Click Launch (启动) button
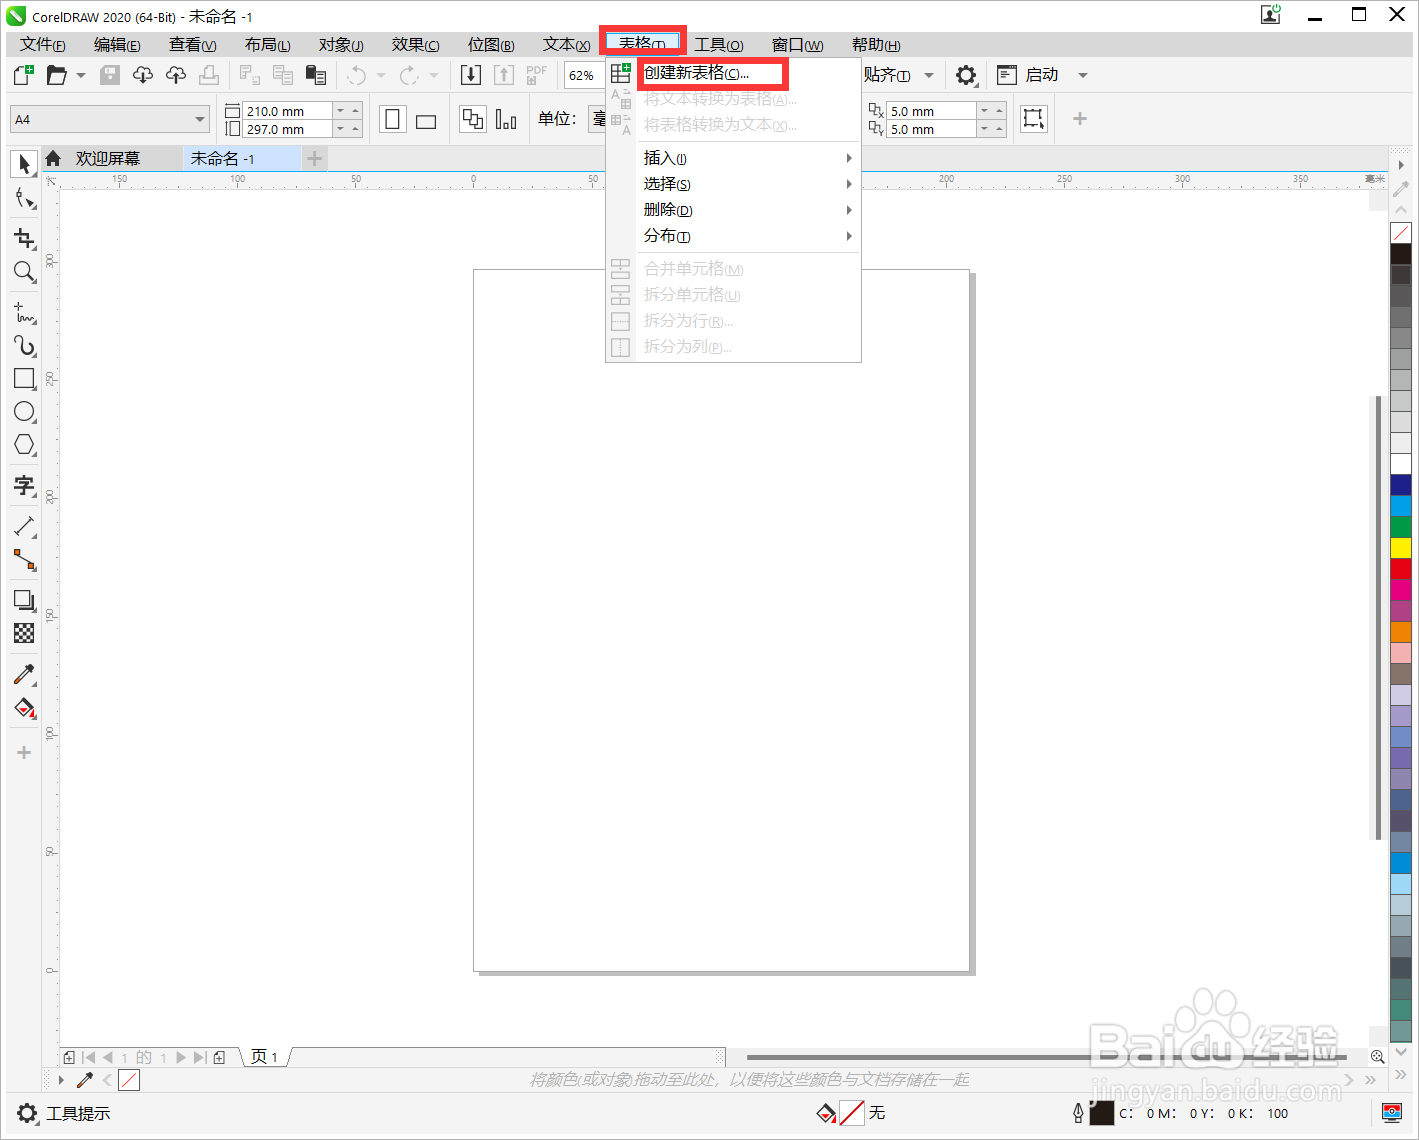The image size is (1419, 1140). pos(1030,75)
